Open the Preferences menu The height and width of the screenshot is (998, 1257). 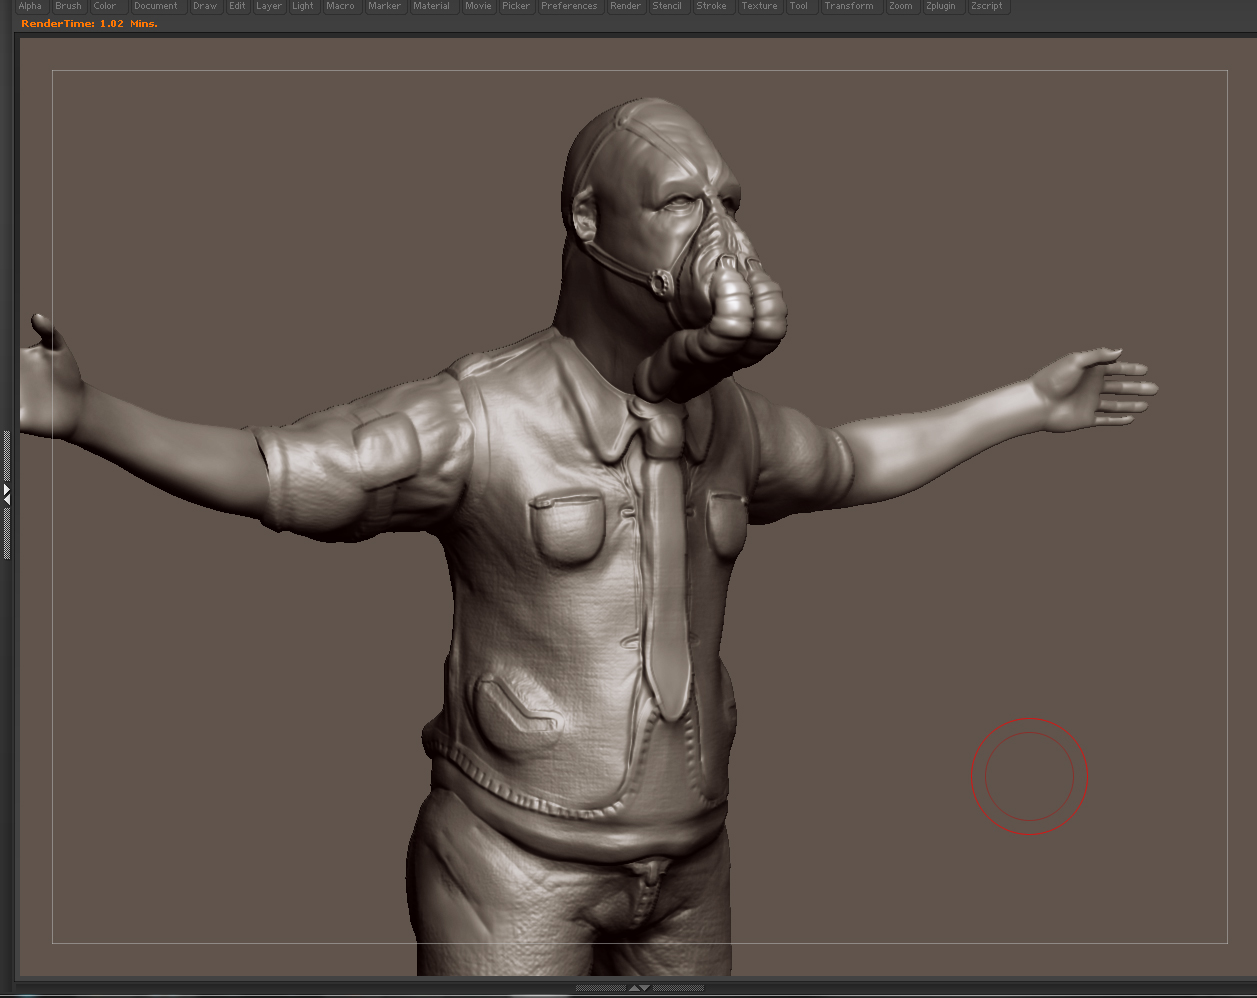pos(569,6)
